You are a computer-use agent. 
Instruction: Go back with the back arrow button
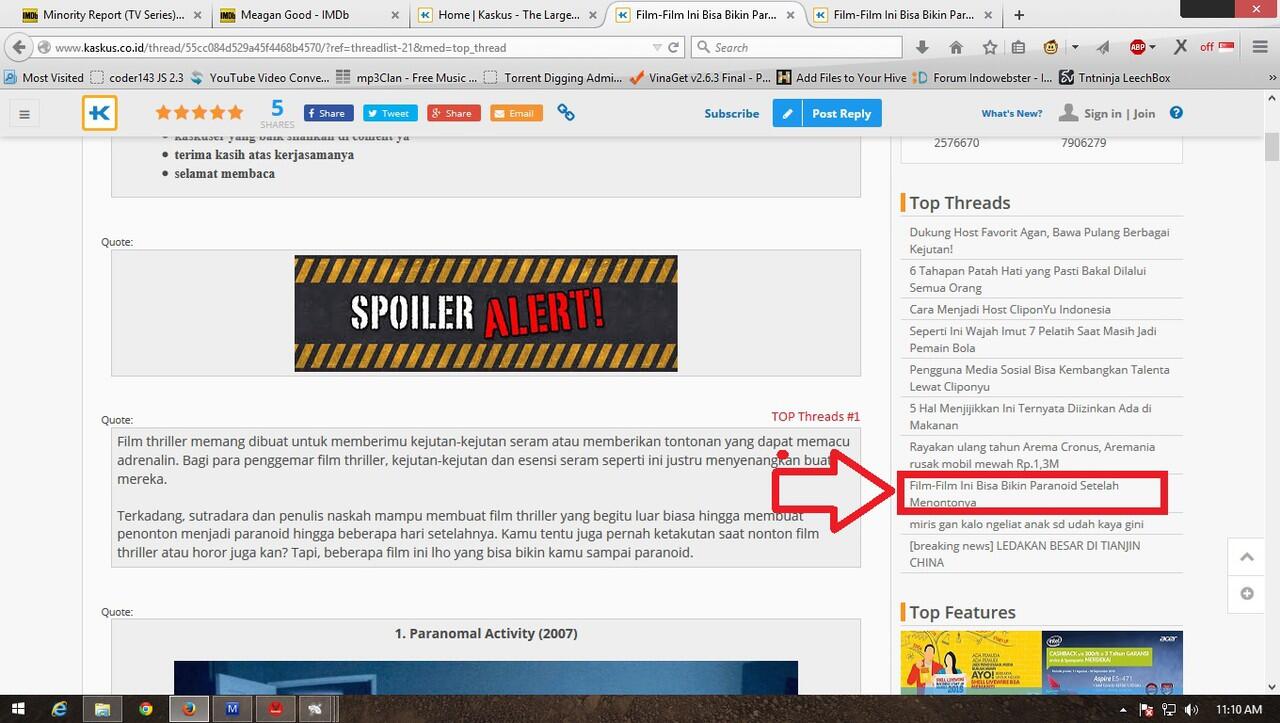click(19, 47)
